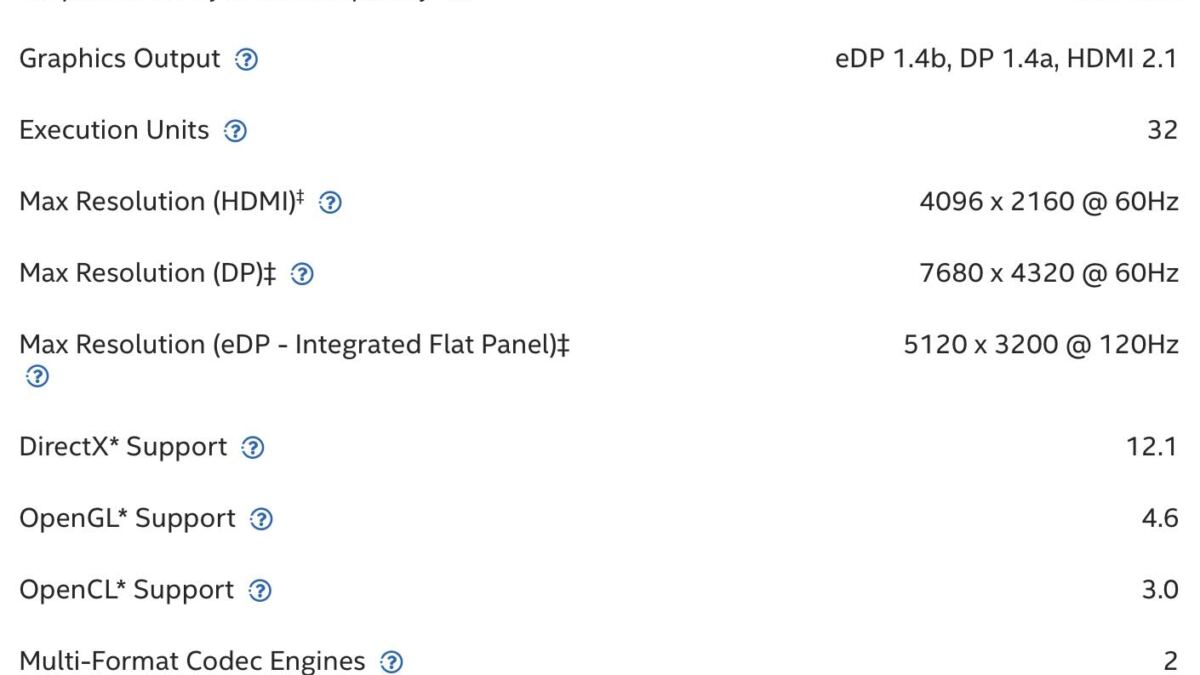Click help icon beside Multi-Format Codec Engines

[394, 662]
